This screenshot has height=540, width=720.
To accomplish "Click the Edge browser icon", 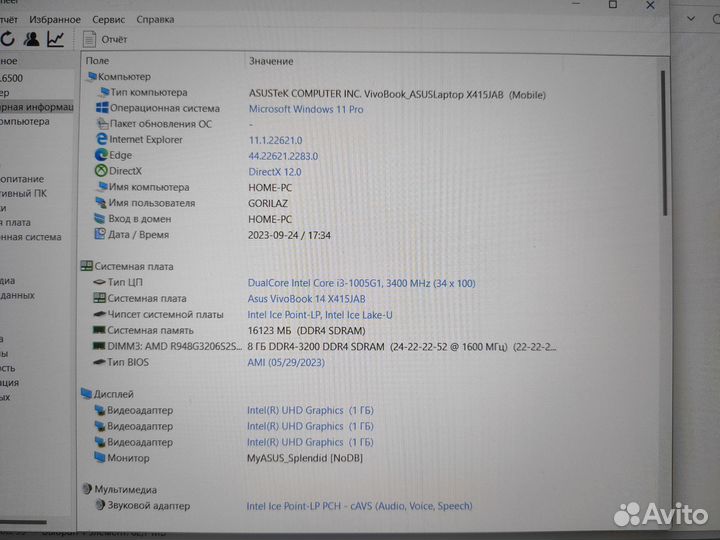I will (x=101, y=155).
